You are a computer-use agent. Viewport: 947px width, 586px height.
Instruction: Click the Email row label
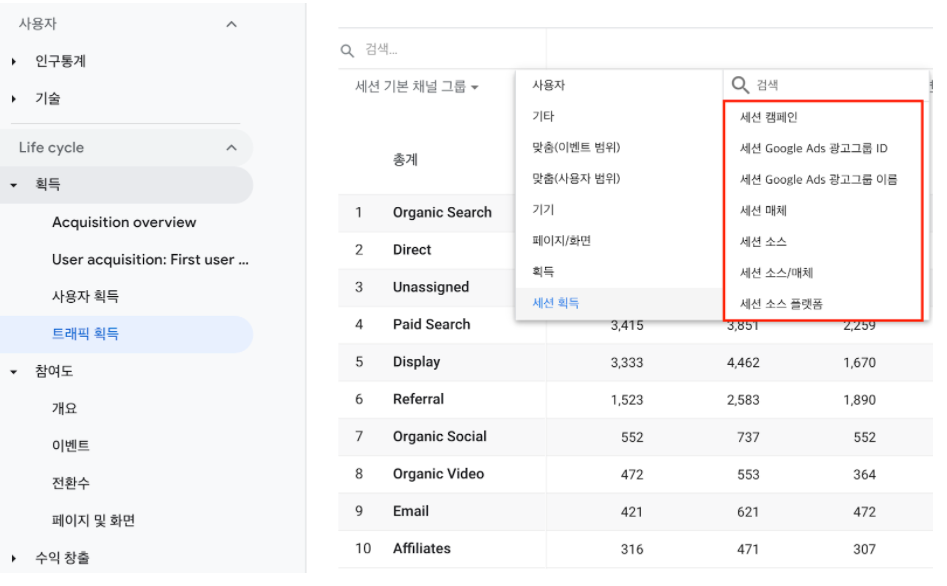click(x=411, y=512)
